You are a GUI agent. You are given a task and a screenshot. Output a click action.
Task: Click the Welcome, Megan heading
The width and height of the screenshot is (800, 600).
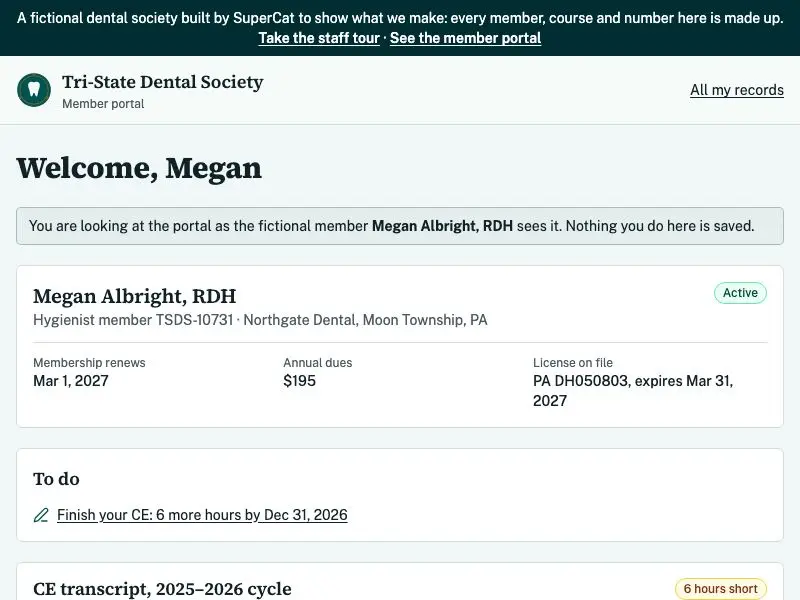139,168
